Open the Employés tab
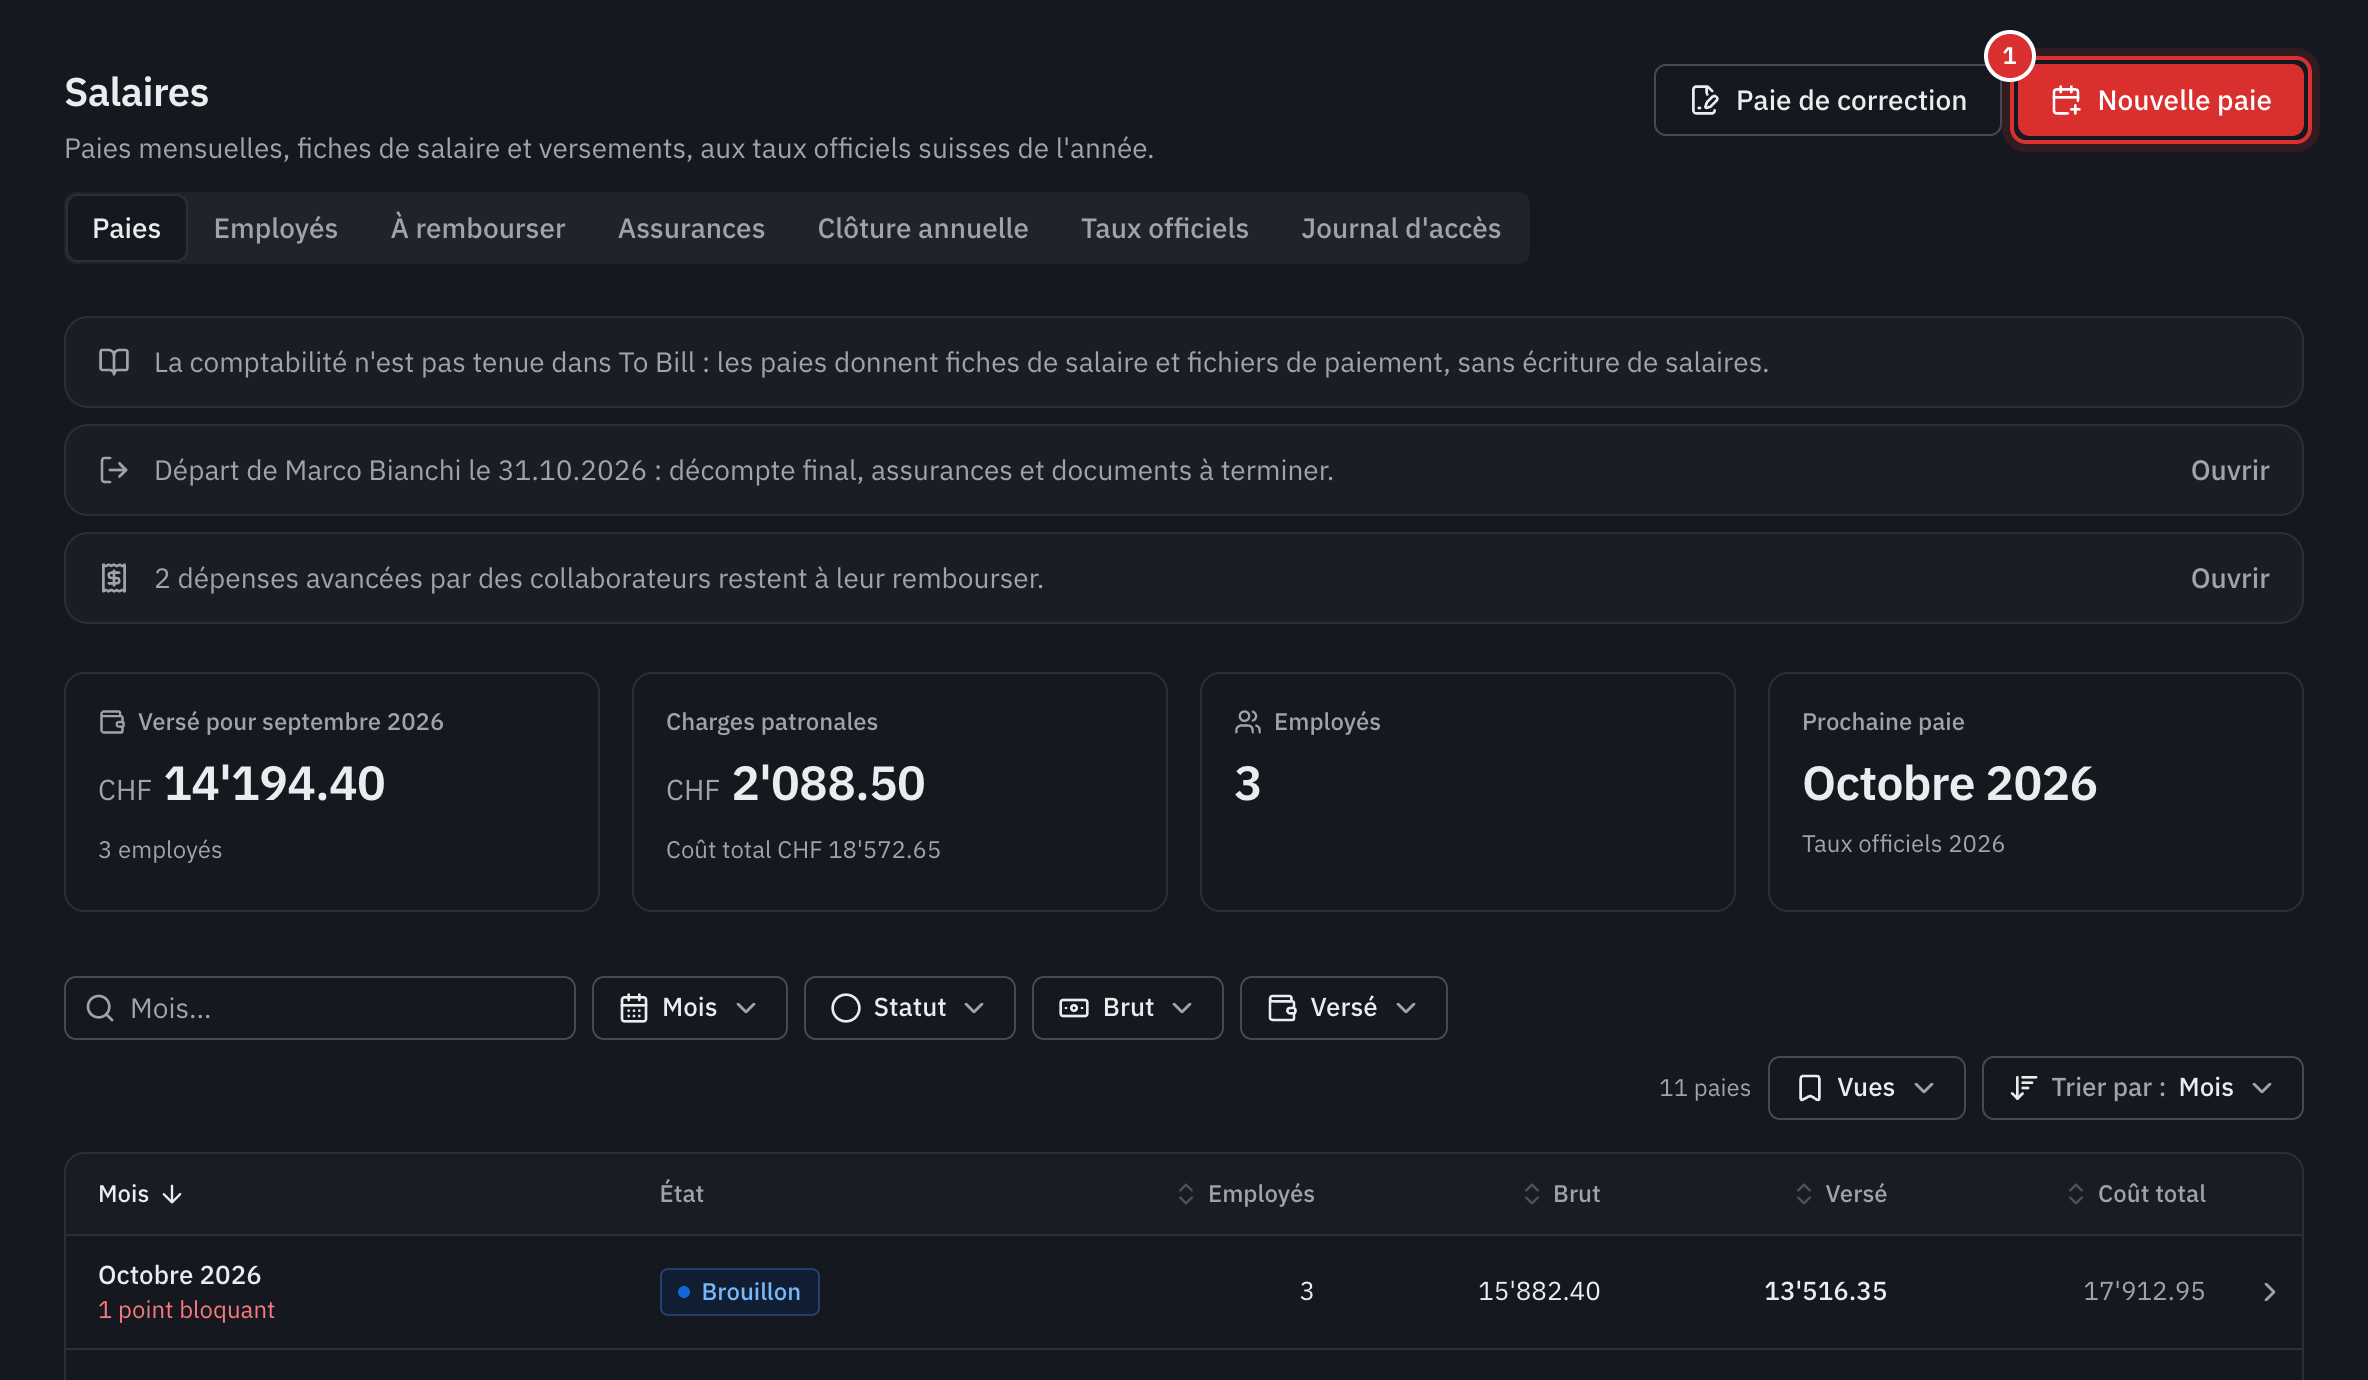Image resolution: width=2368 pixels, height=1380 pixels. click(276, 228)
